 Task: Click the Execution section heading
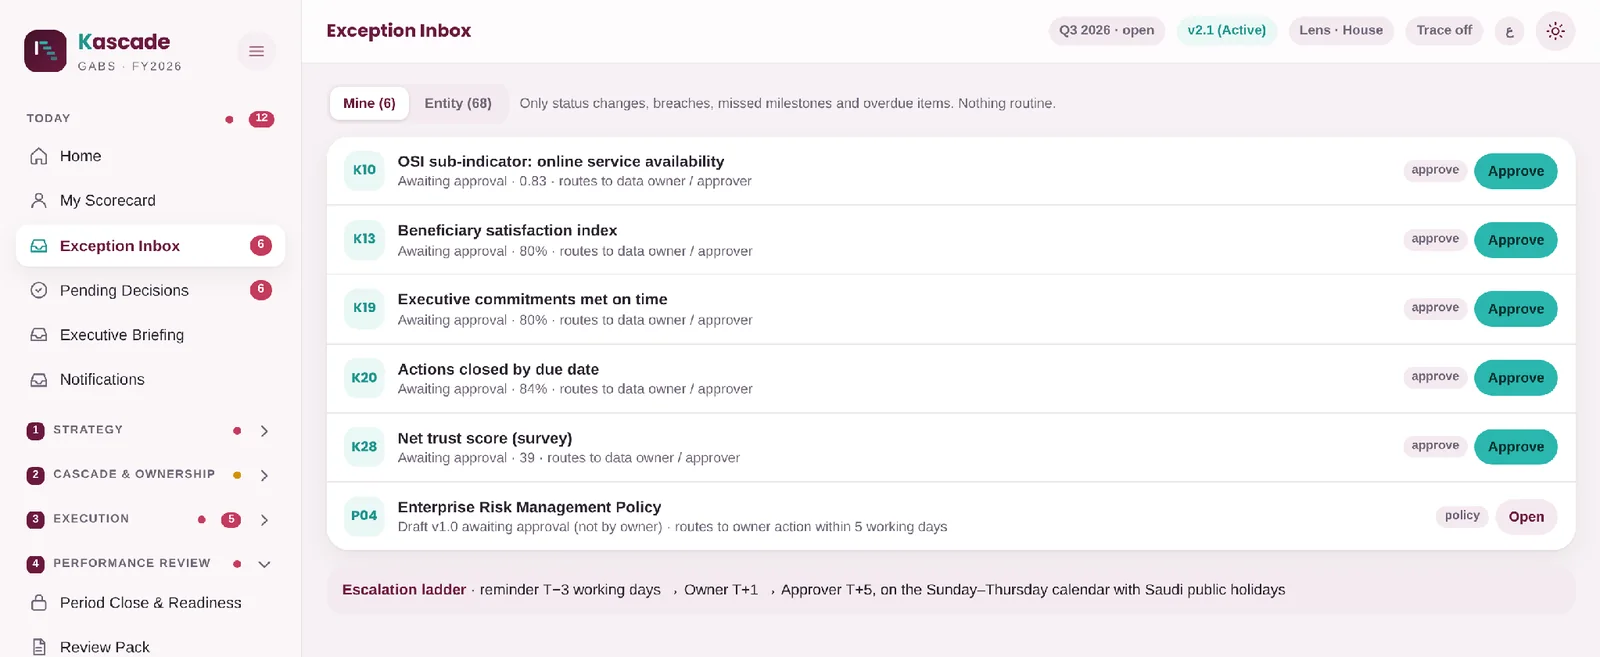(x=91, y=519)
